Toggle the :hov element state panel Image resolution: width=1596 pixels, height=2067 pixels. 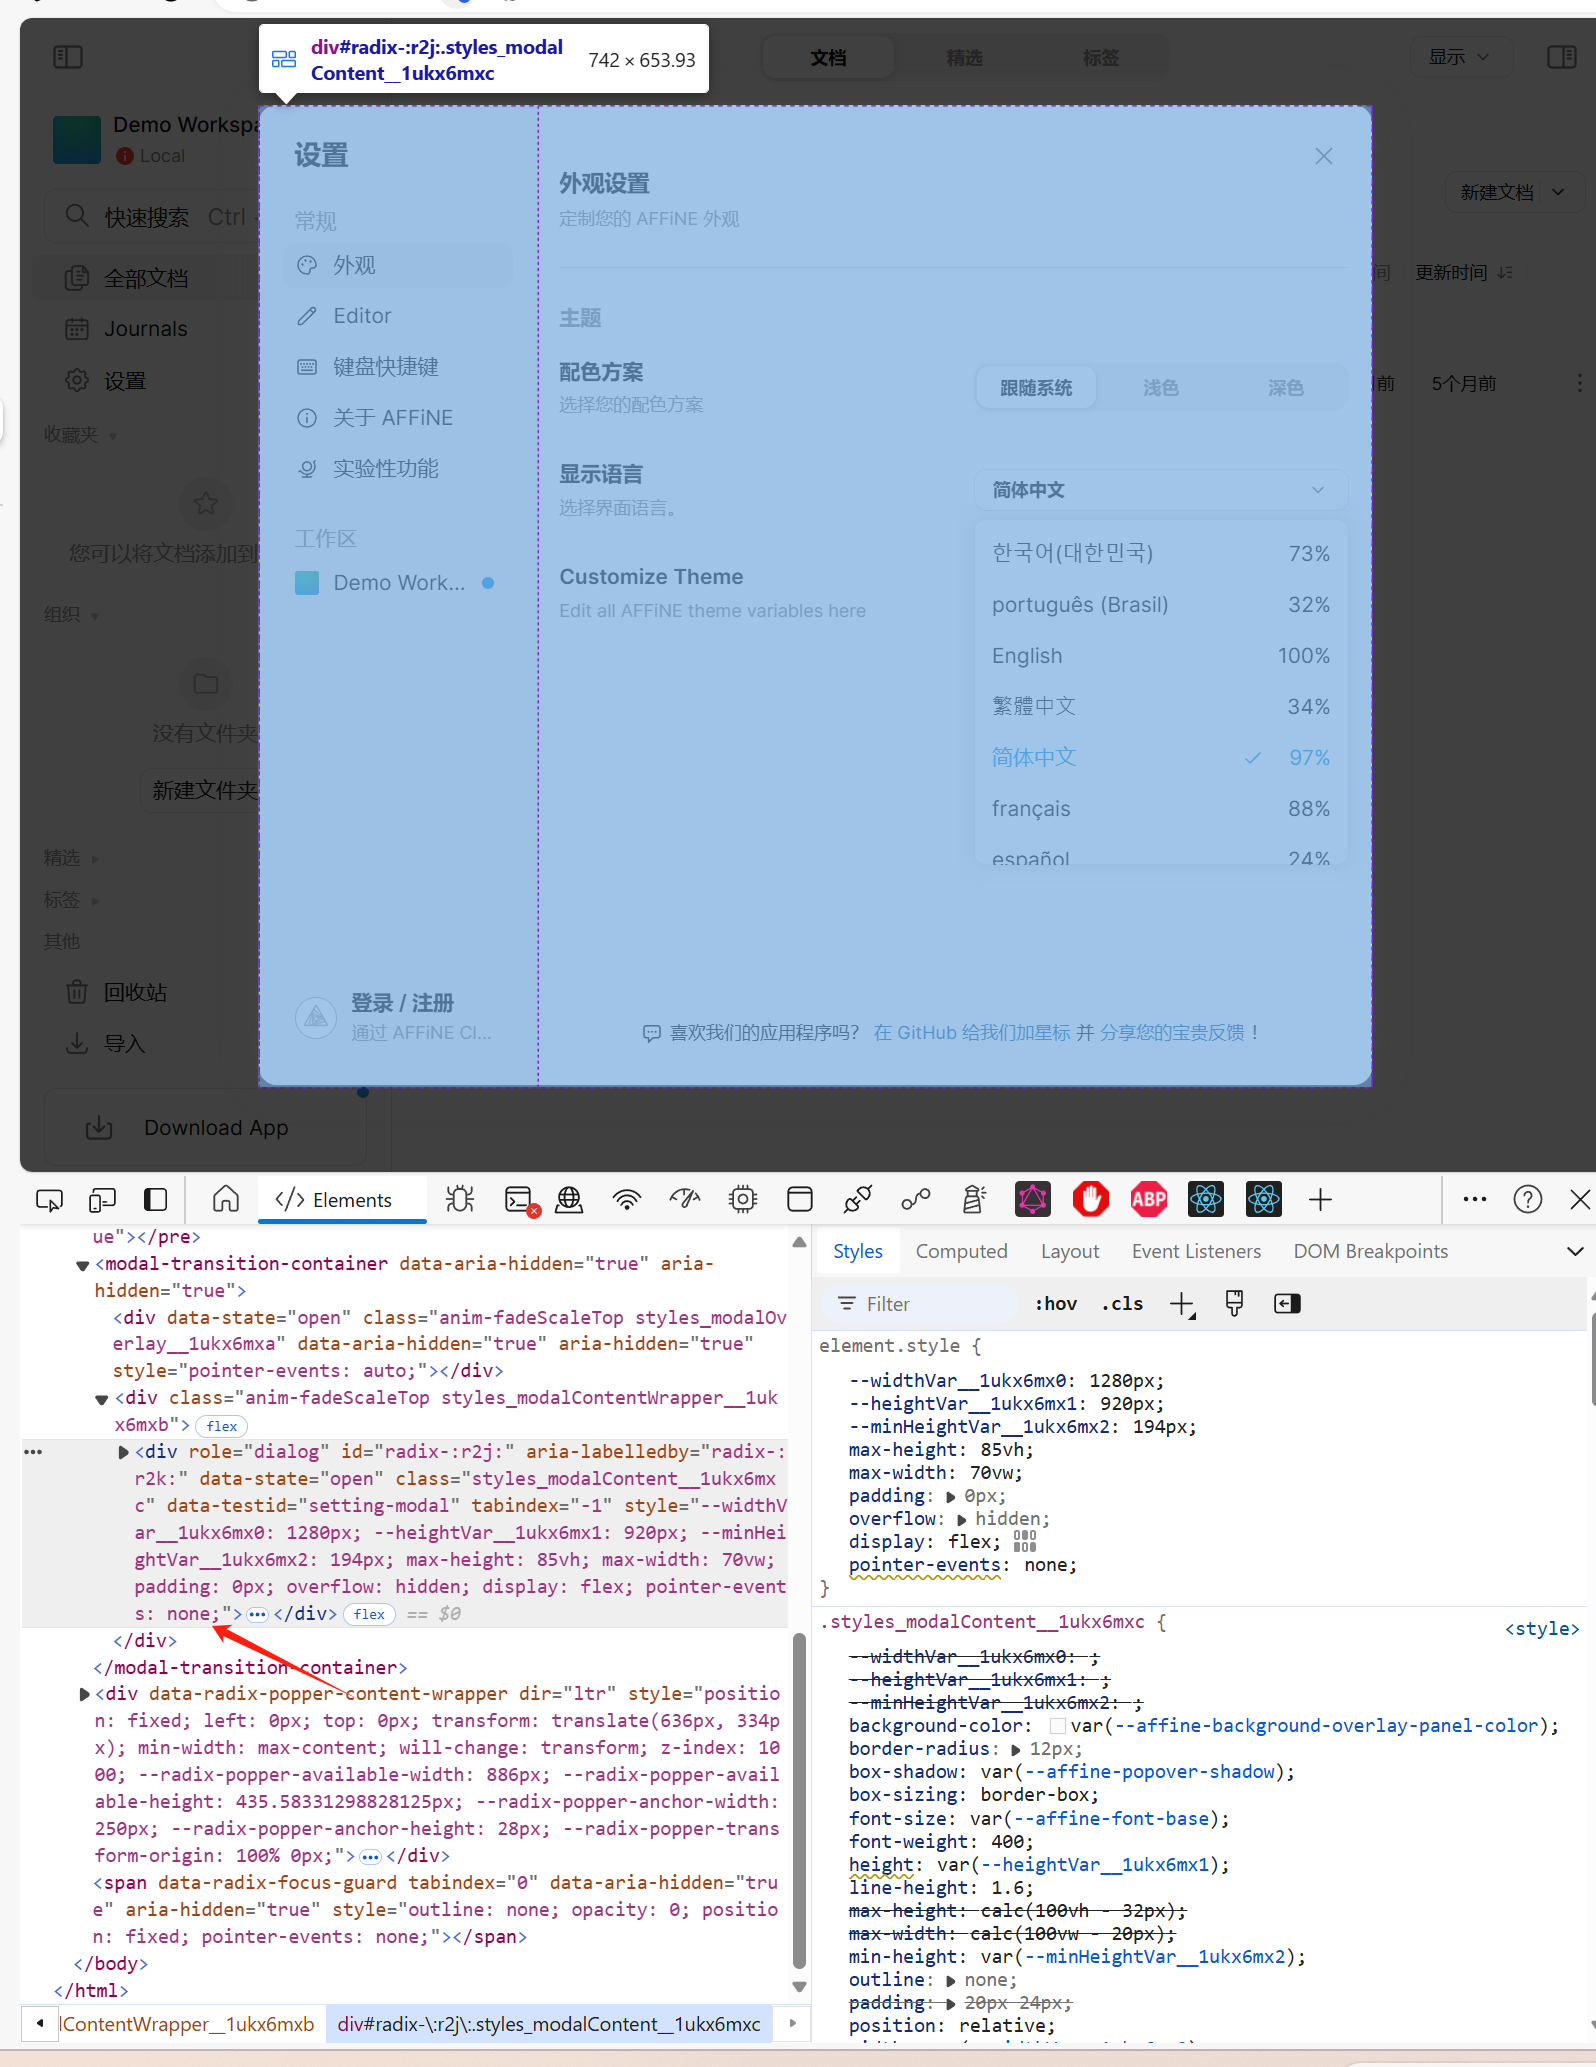[x=1055, y=1303]
